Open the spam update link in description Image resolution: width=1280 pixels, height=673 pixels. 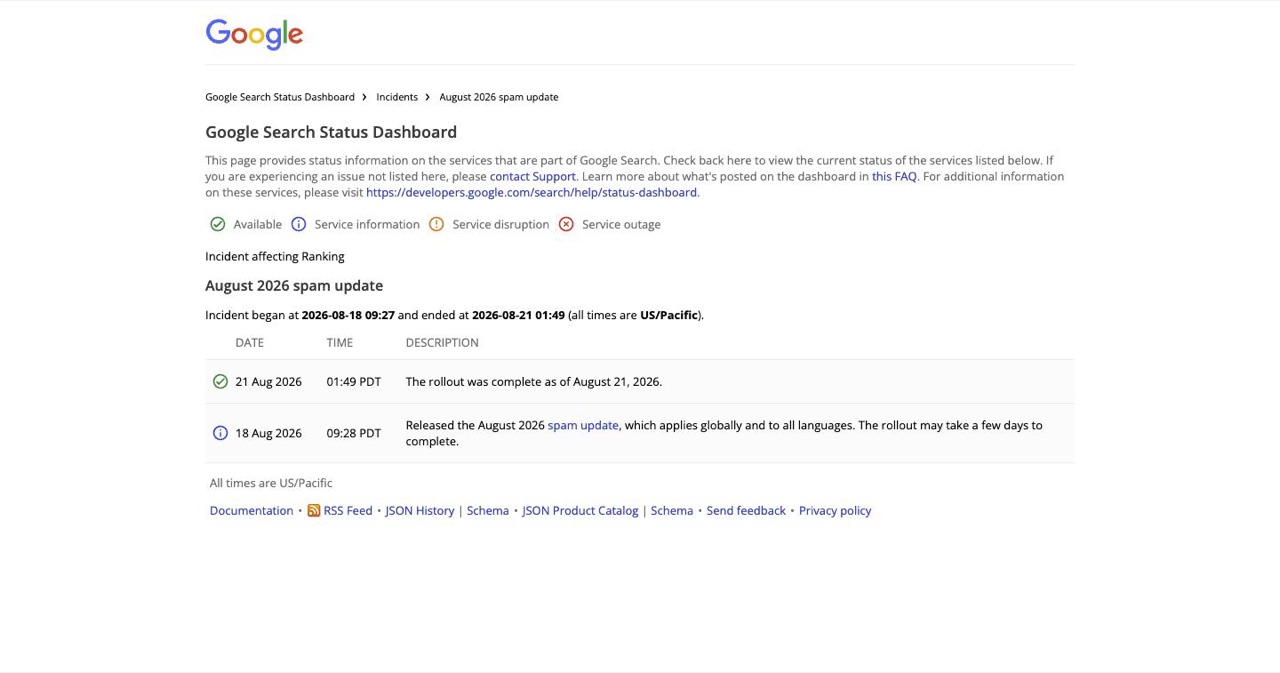tap(583, 425)
